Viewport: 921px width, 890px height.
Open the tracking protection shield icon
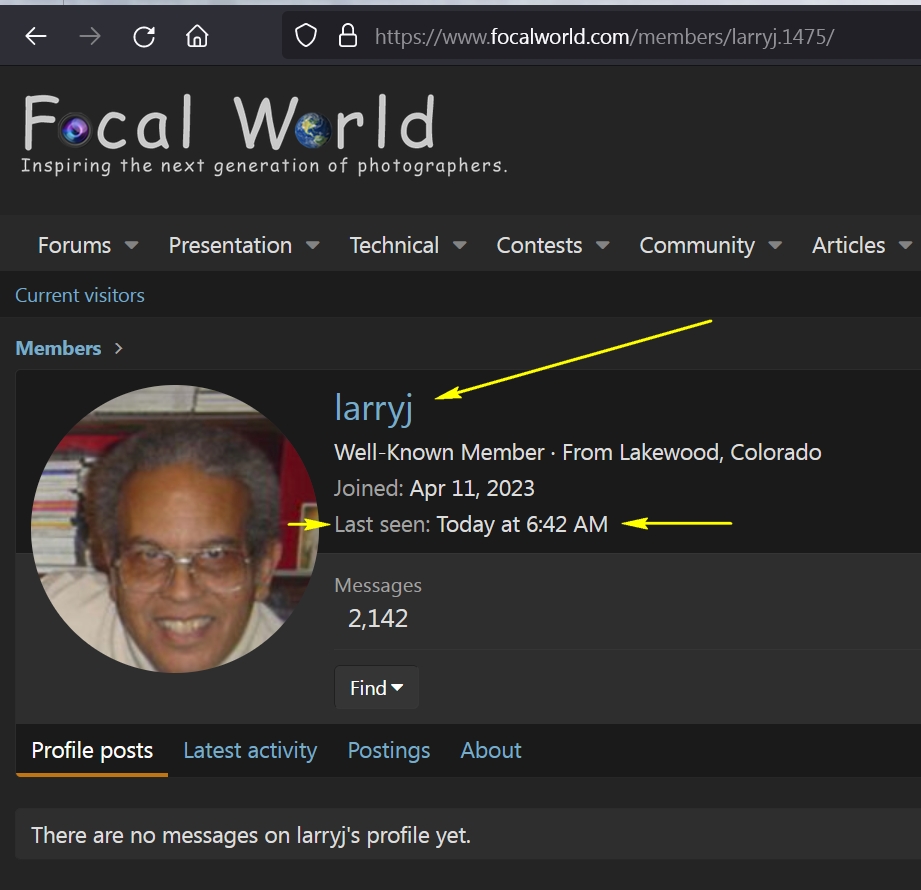tap(305, 36)
